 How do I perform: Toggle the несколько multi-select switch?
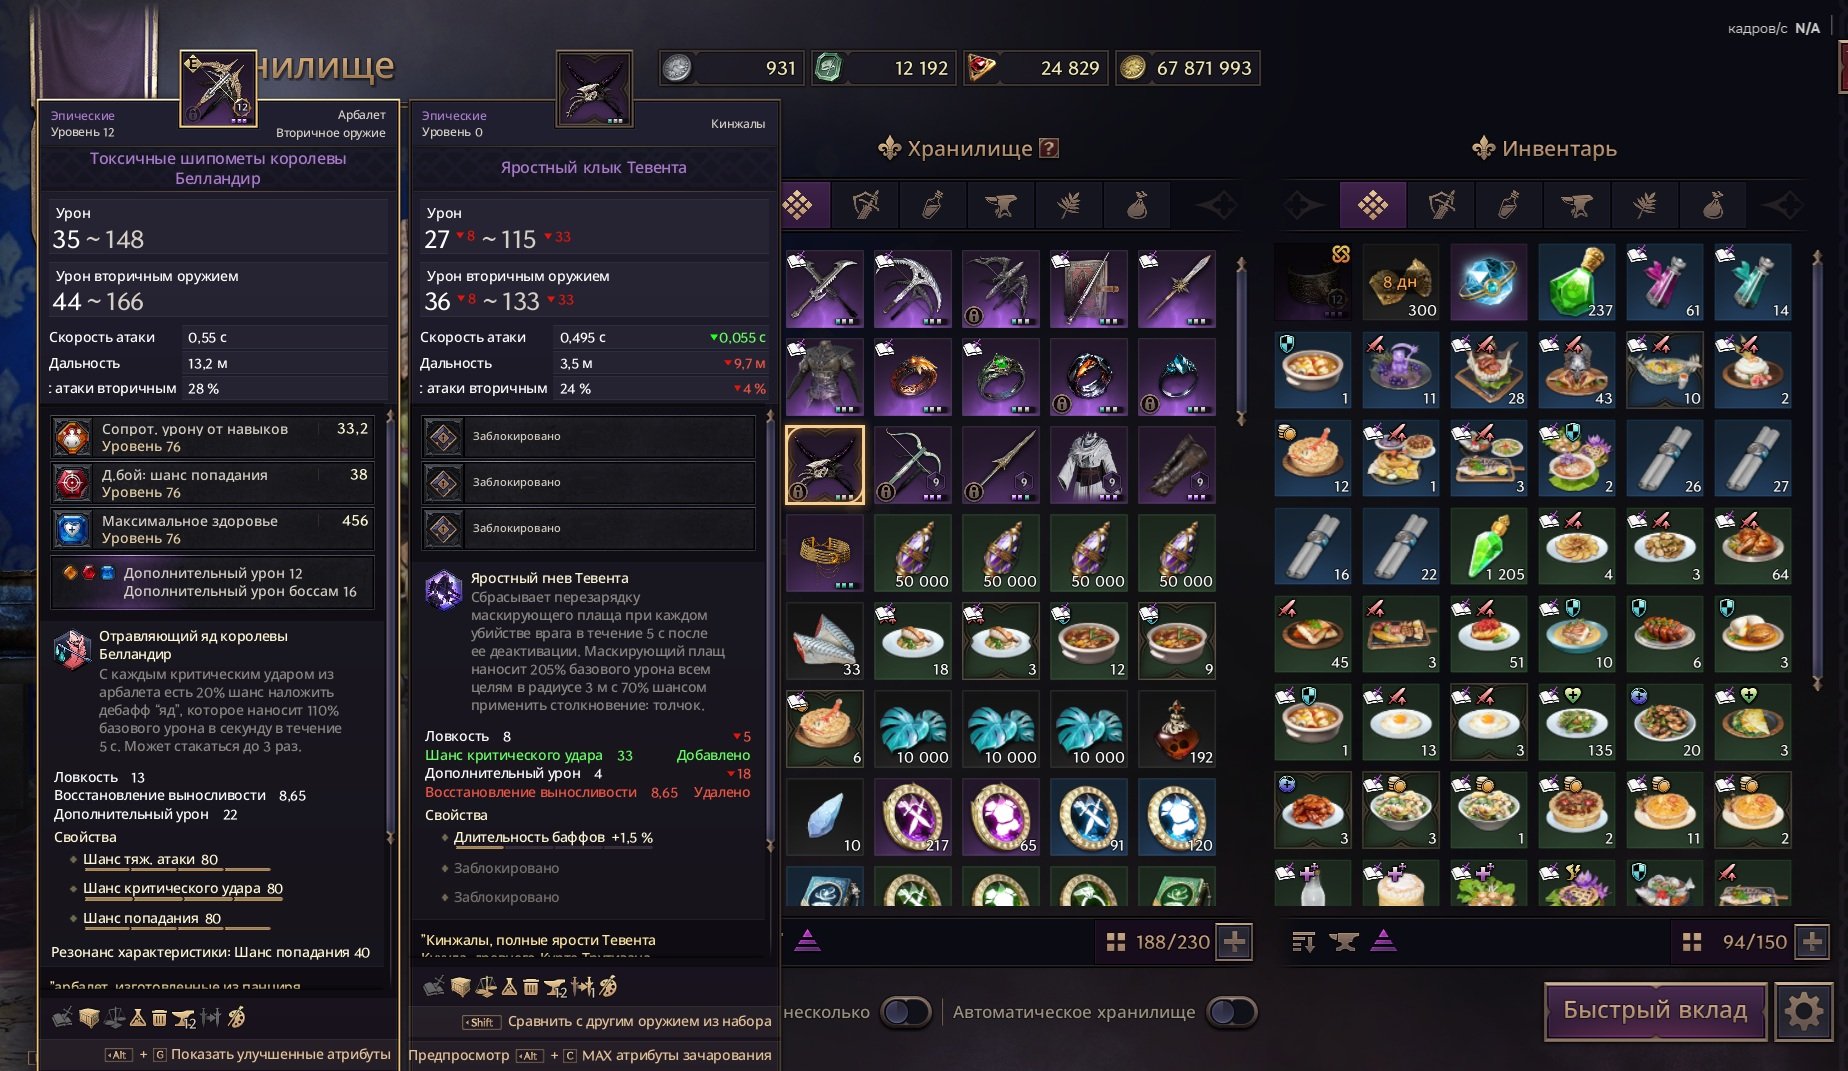[x=907, y=1012]
